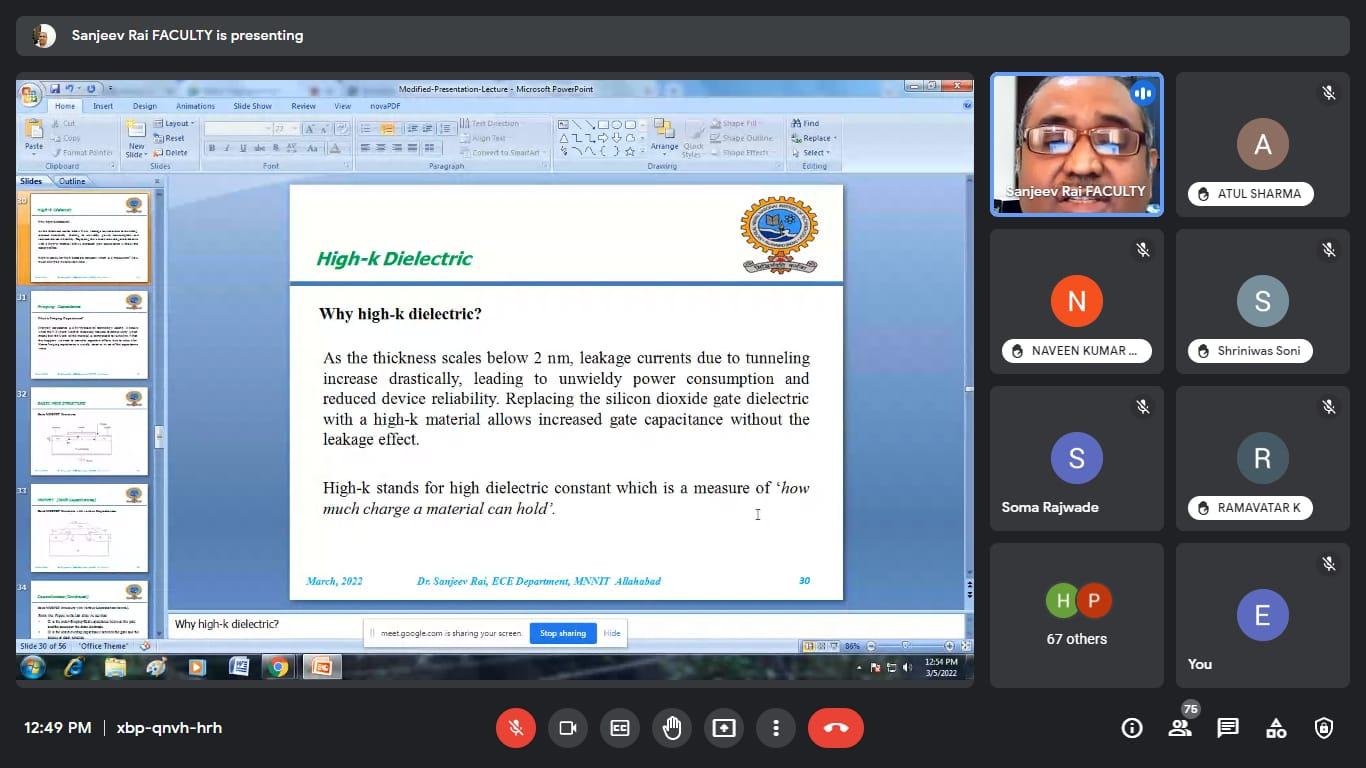Open the Layout dropdown in Slides group
1366x768 pixels.
coord(177,124)
